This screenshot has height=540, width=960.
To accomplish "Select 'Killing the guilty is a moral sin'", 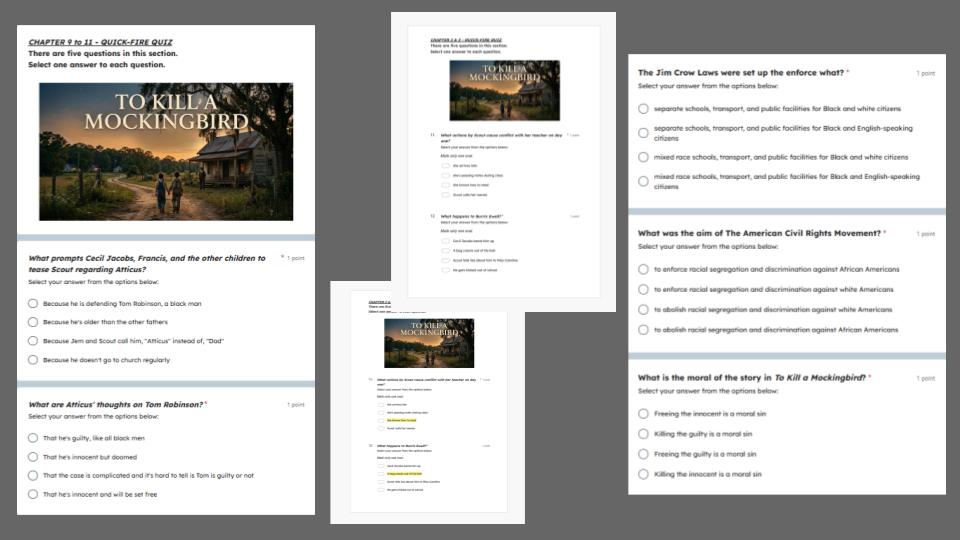I will 643,434.
